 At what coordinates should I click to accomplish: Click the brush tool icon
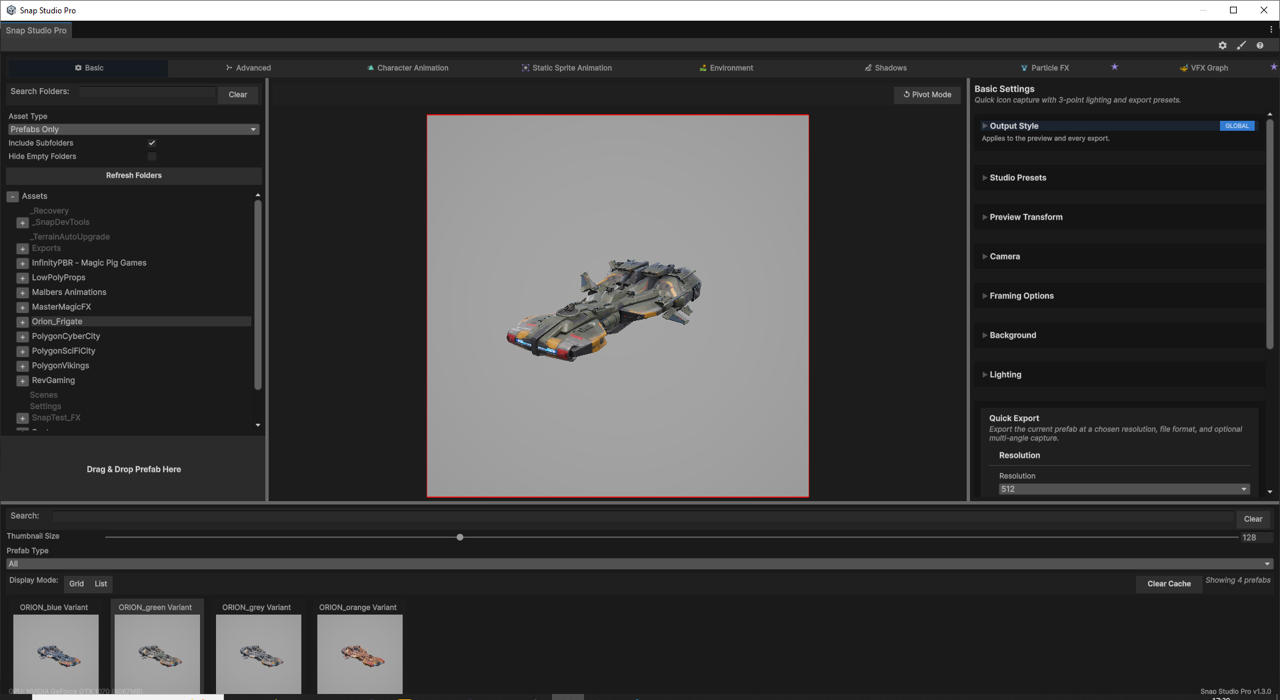point(1241,45)
